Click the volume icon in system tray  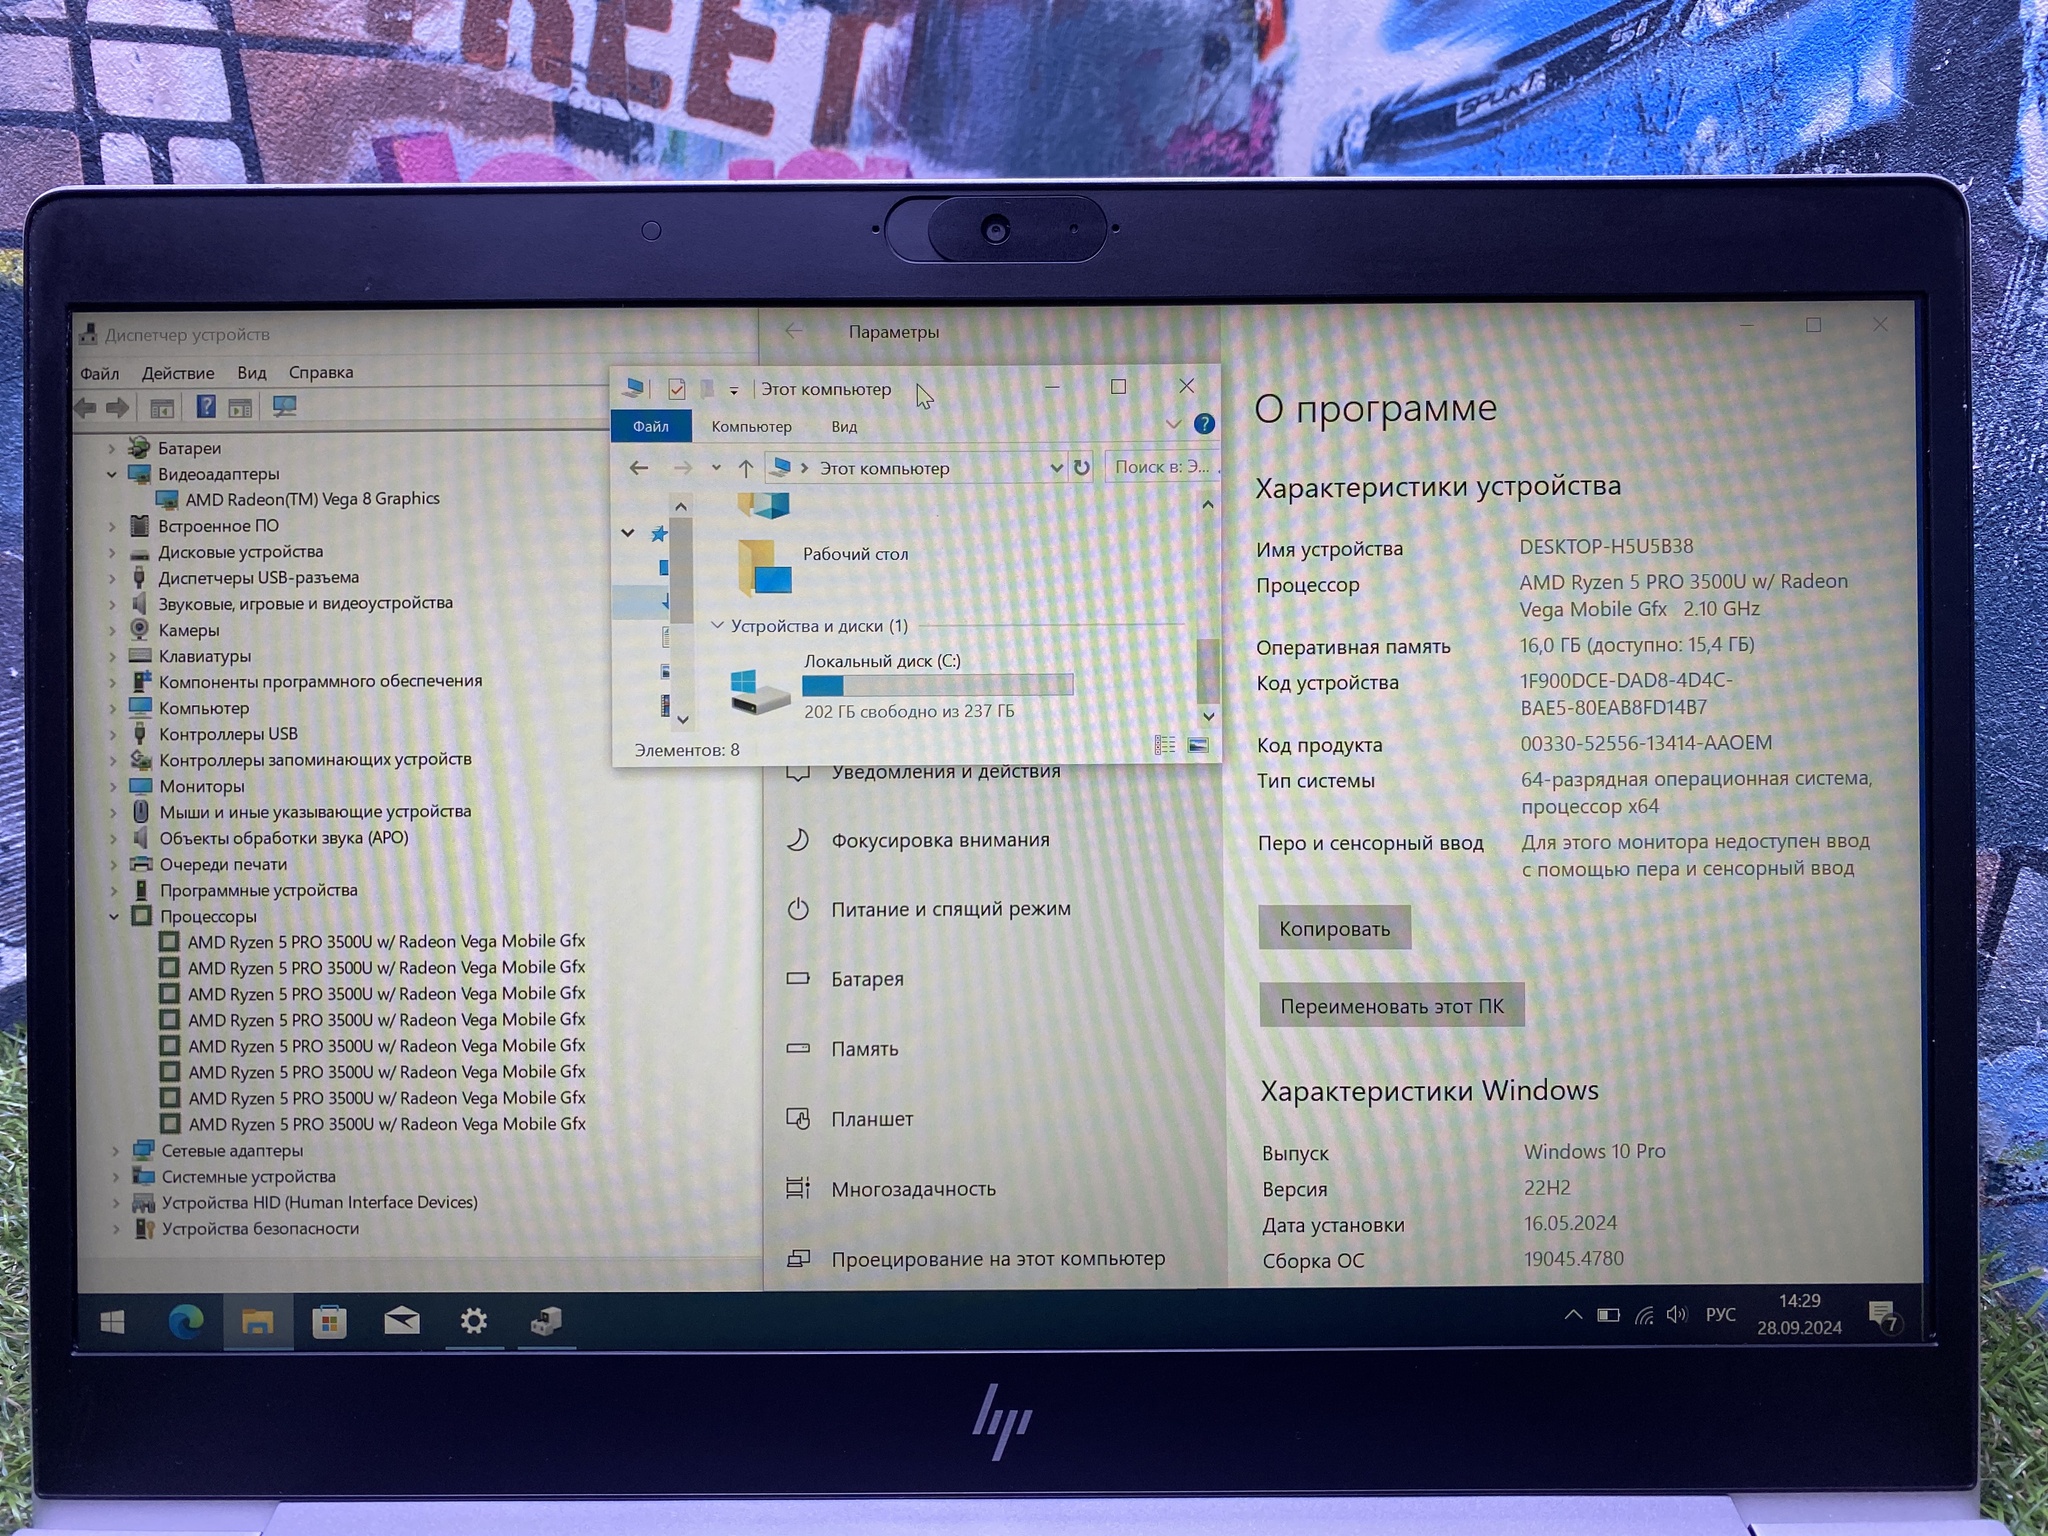point(1677,1315)
